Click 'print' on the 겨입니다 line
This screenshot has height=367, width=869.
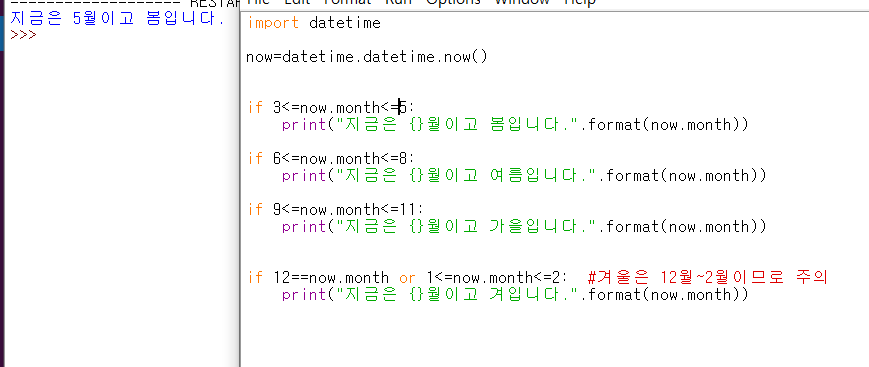[304, 294]
